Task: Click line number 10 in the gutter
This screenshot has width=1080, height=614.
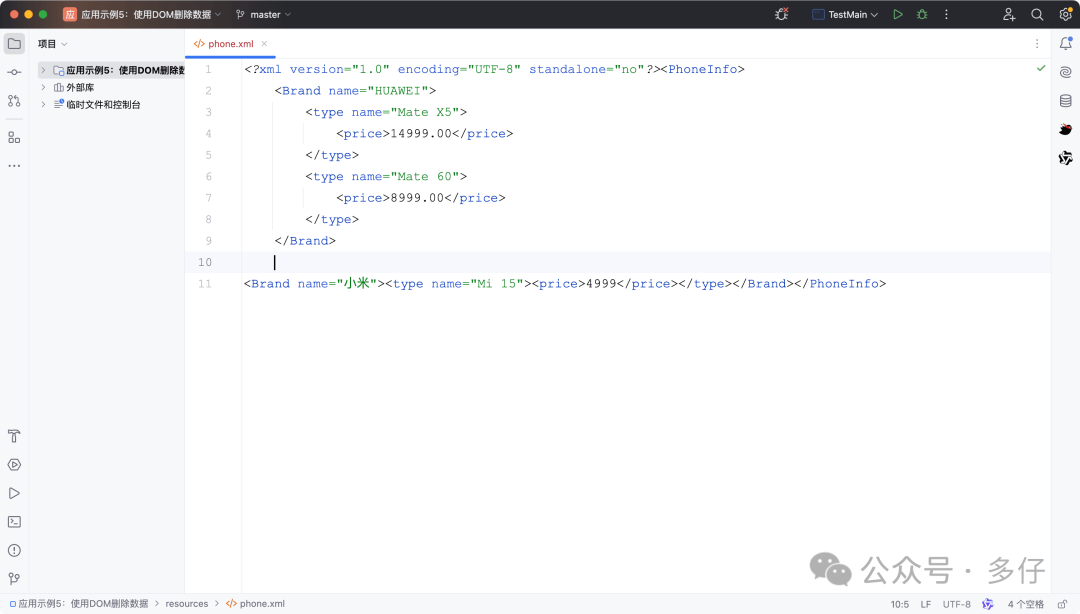Action: tap(205, 263)
